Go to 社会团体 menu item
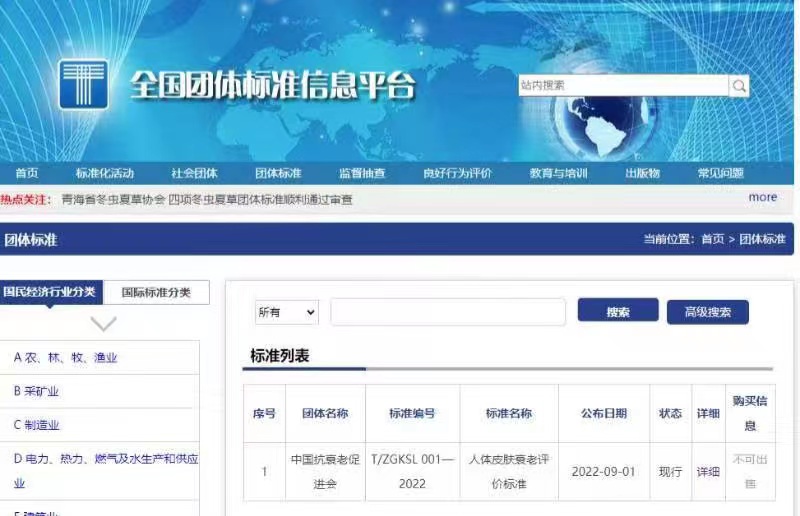Image resolution: width=800 pixels, height=516 pixels. pos(194,173)
